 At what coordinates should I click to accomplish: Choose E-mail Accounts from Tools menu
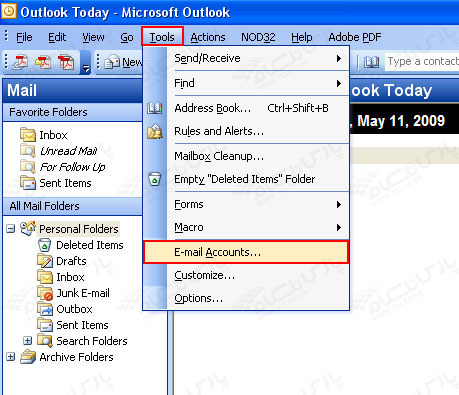(246, 252)
